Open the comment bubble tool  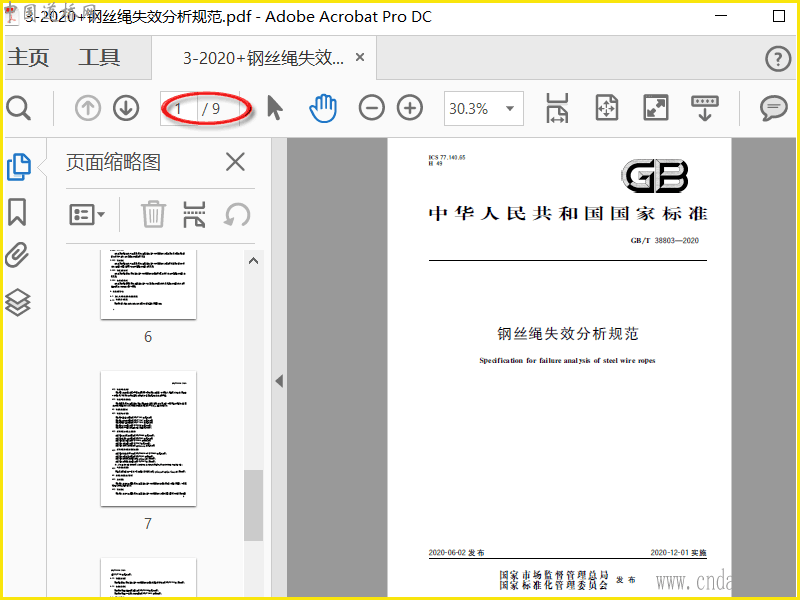tap(773, 108)
